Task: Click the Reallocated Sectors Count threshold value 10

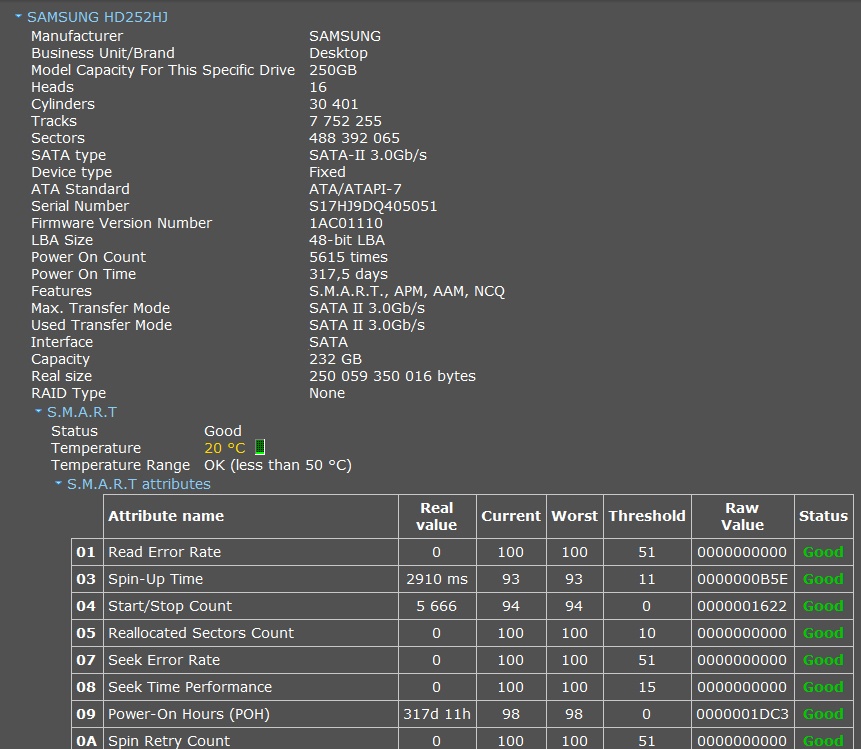Action: tap(647, 633)
